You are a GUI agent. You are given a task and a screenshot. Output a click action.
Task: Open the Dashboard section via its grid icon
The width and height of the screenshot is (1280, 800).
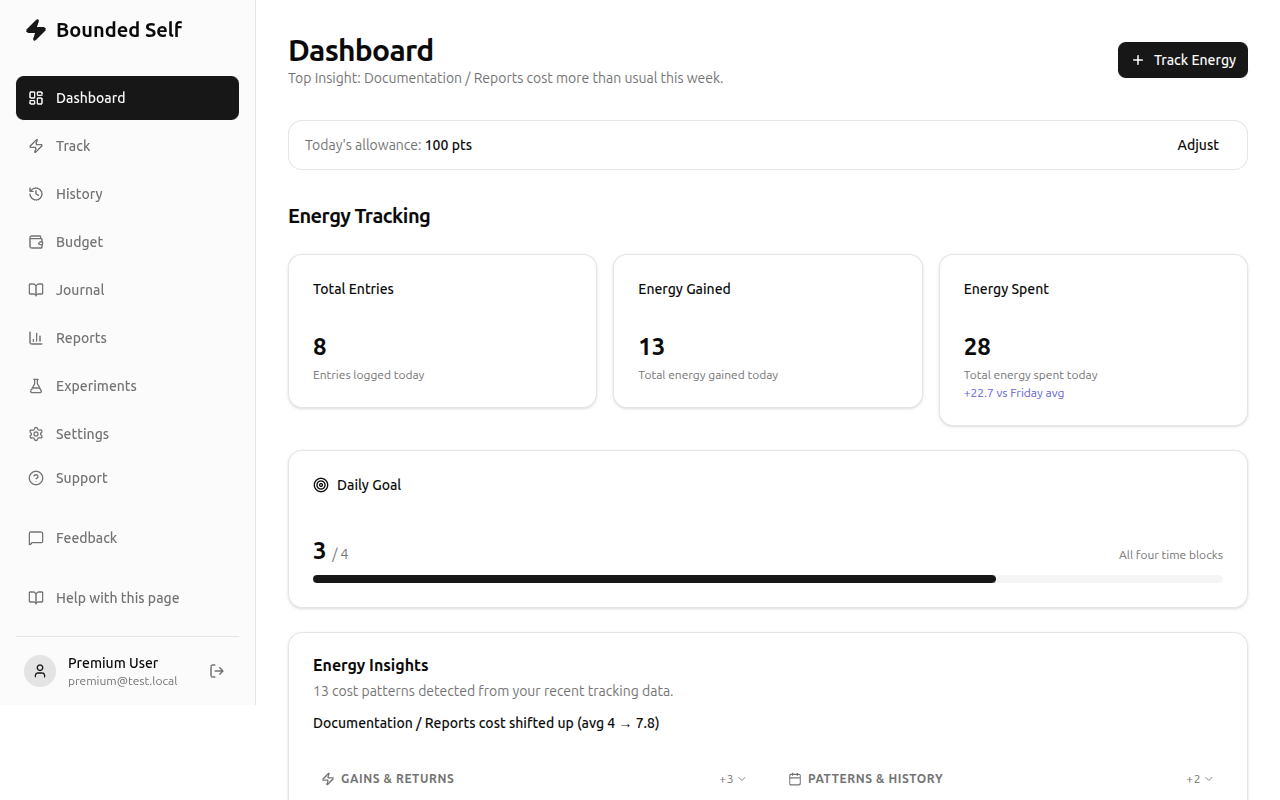pyautogui.click(x=37, y=97)
